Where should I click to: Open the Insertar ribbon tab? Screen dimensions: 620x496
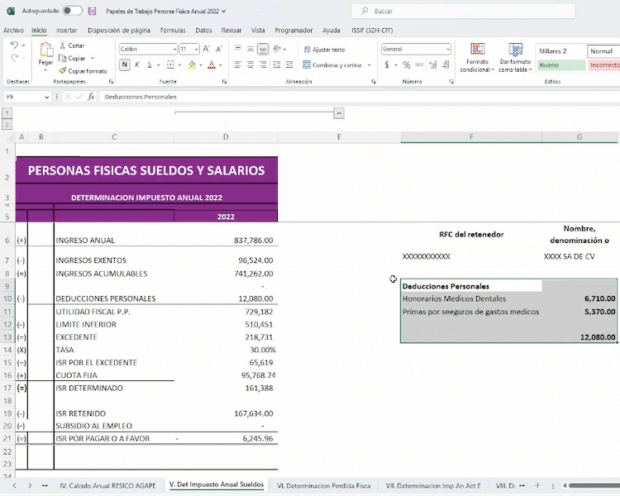click(x=66, y=30)
